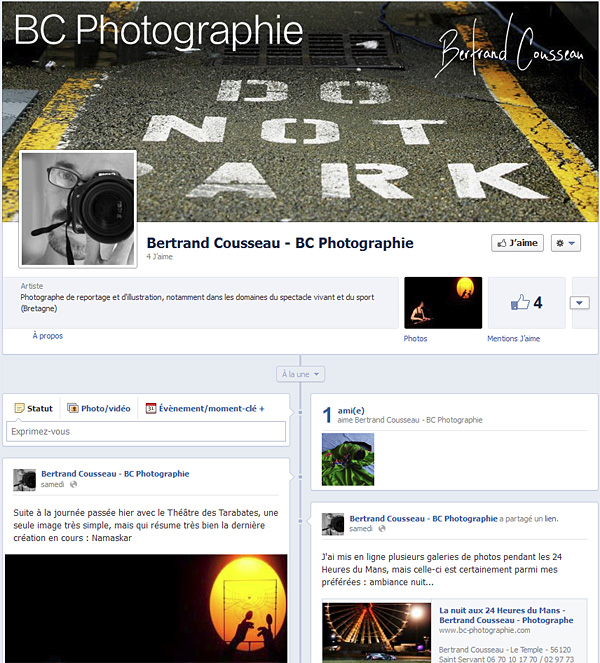This screenshot has height=663, width=600.
Task: Open page name link in shared-link post
Action: 423,518
